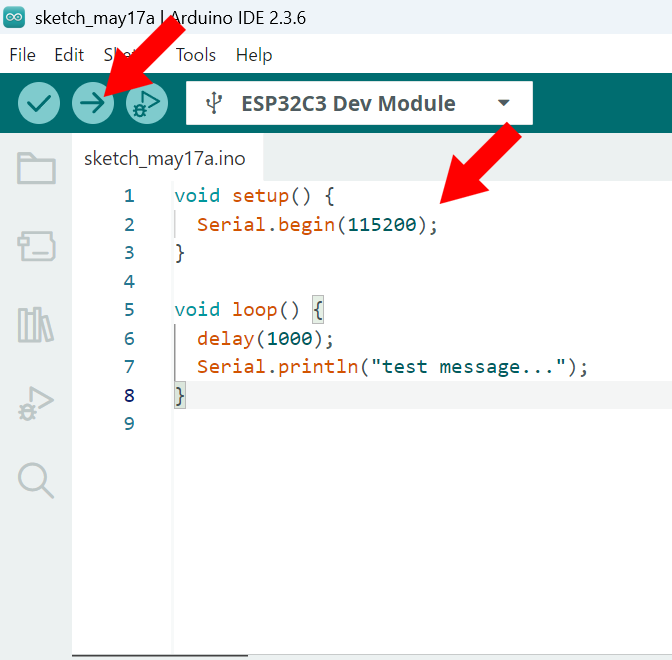Open the Boards Manager sidebar icon
The width and height of the screenshot is (672, 660).
[36, 246]
